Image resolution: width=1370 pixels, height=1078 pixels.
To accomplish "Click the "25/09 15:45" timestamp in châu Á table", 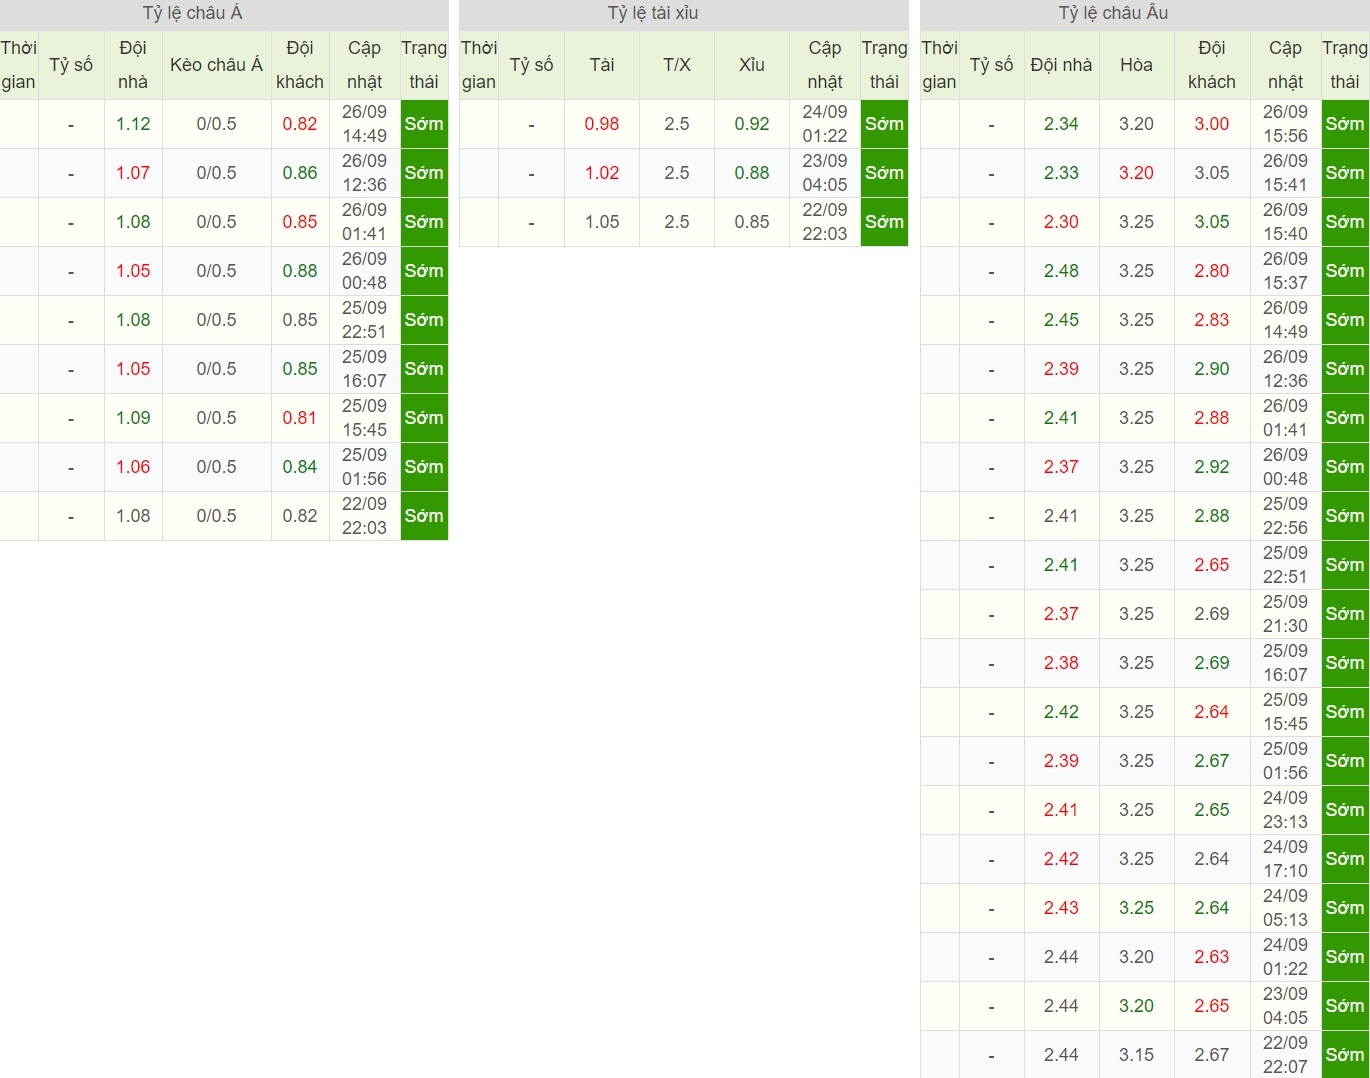I will [364, 418].
